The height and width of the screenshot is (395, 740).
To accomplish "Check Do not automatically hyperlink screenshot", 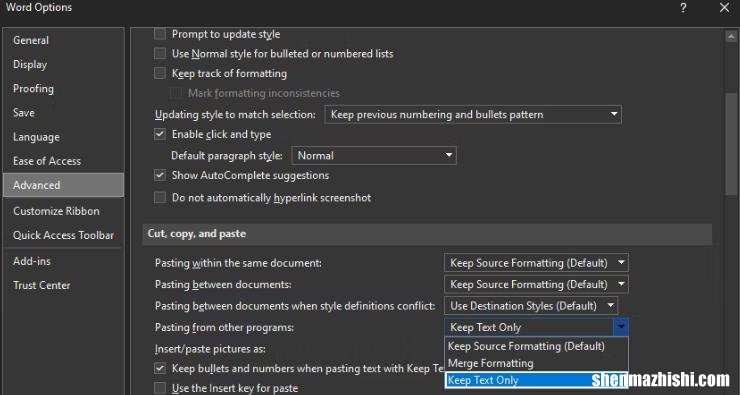I will 160,197.
